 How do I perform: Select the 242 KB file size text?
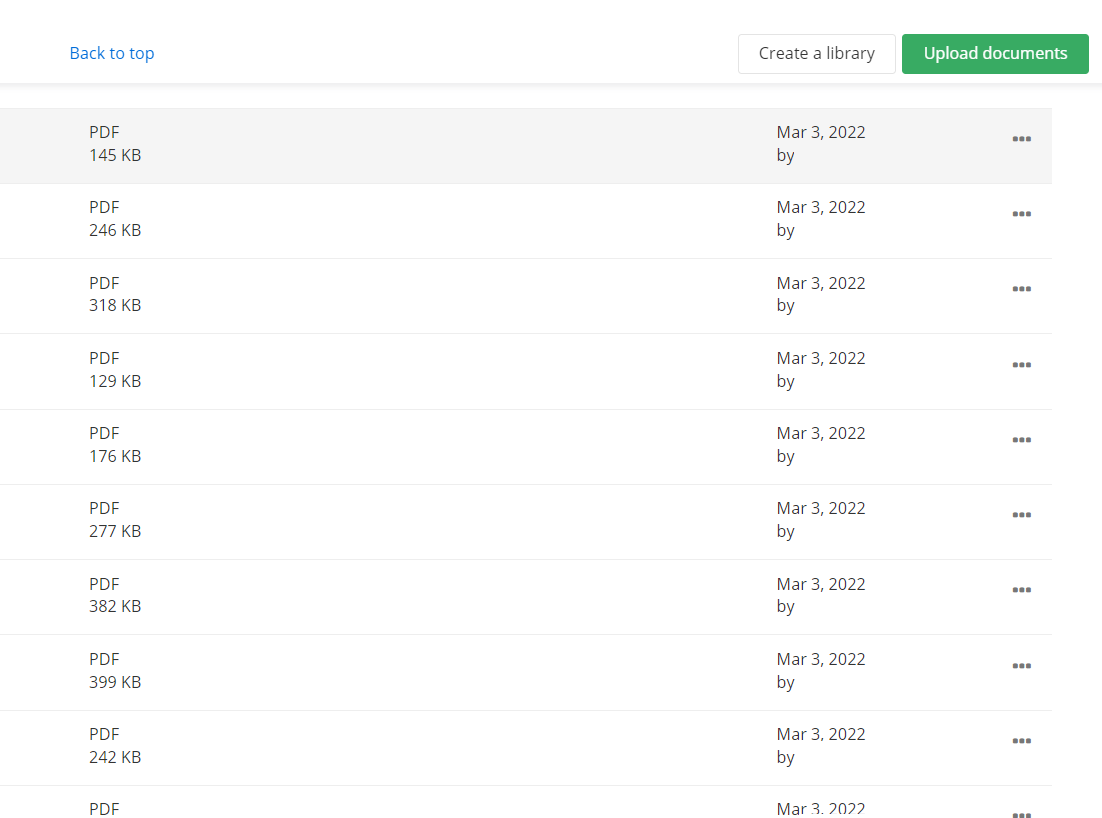click(x=115, y=758)
